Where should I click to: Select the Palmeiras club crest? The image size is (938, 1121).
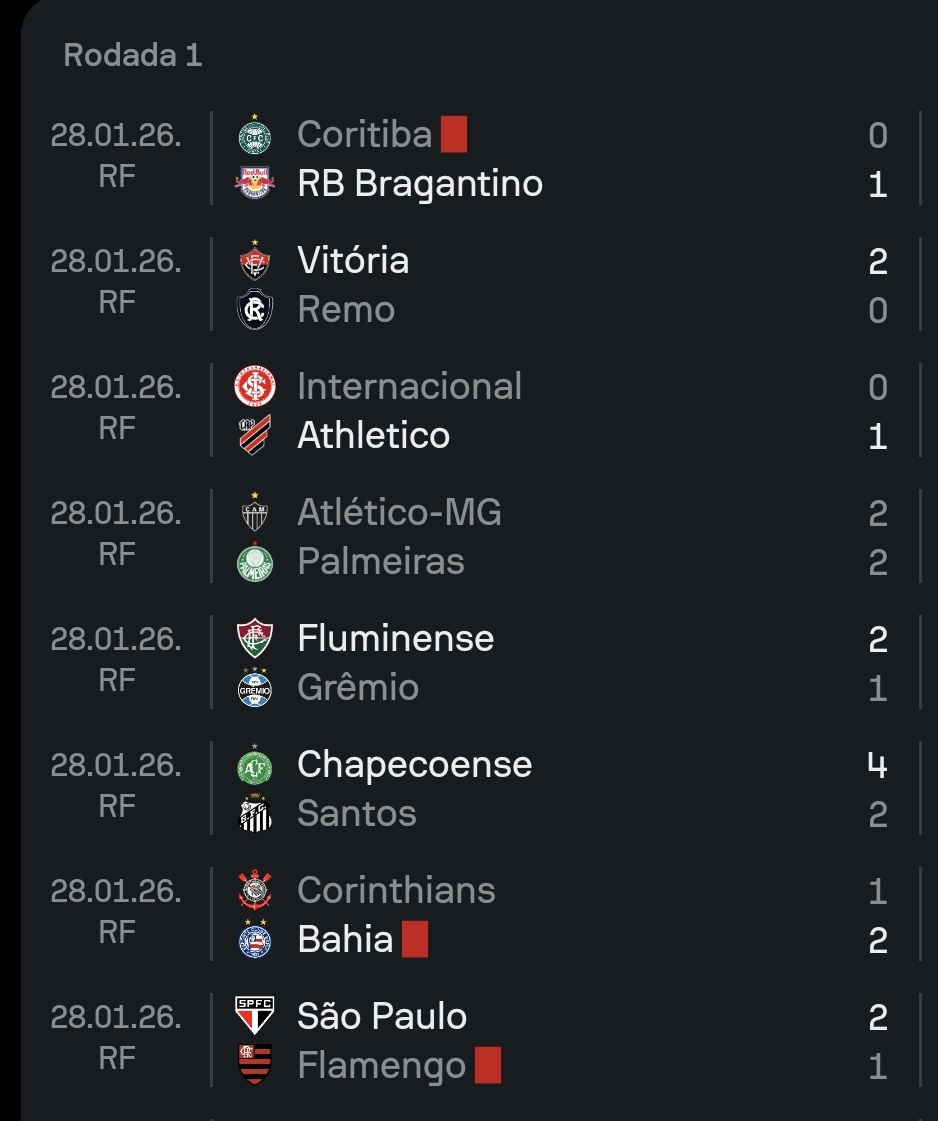click(x=255, y=562)
